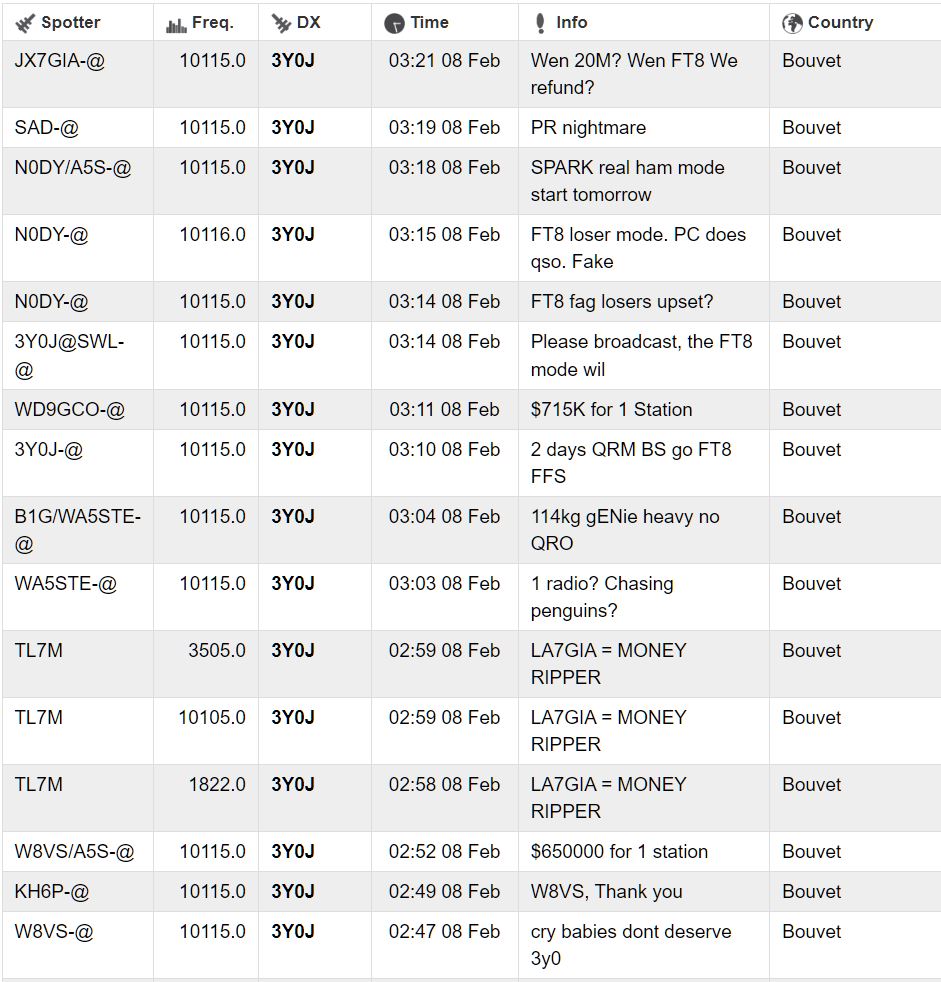Screen dimensions: 941x982
Task: Click the satellite icon beside Spotter header
Action: [25, 24]
